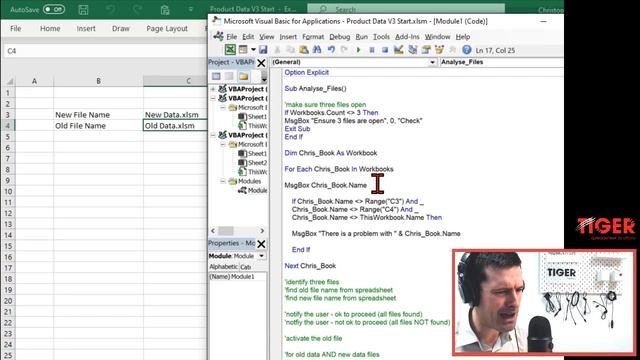Open the Window menu
The width and height of the screenshot is (640, 360).
pyautogui.click(x=437, y=37)
